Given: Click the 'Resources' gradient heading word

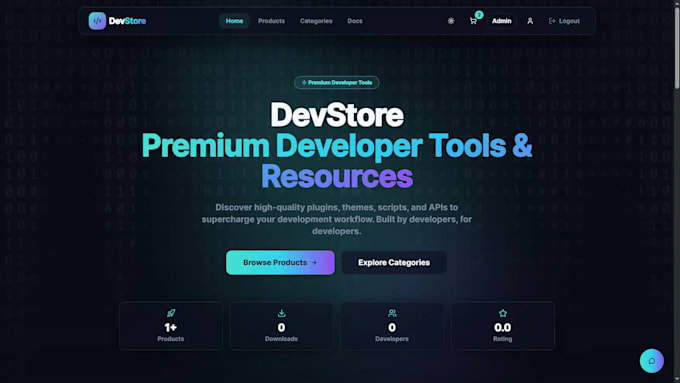Looking at the screenshot, I should (x=337, y=177).
